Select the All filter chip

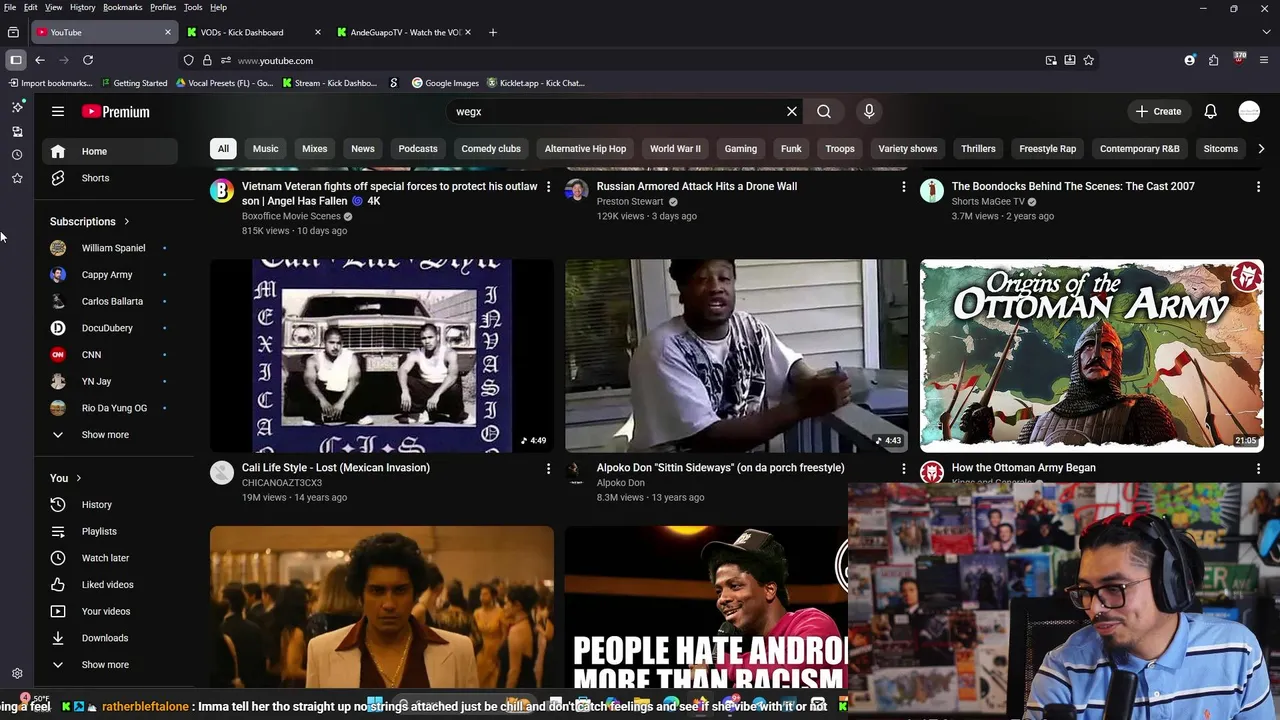(223, 149)
